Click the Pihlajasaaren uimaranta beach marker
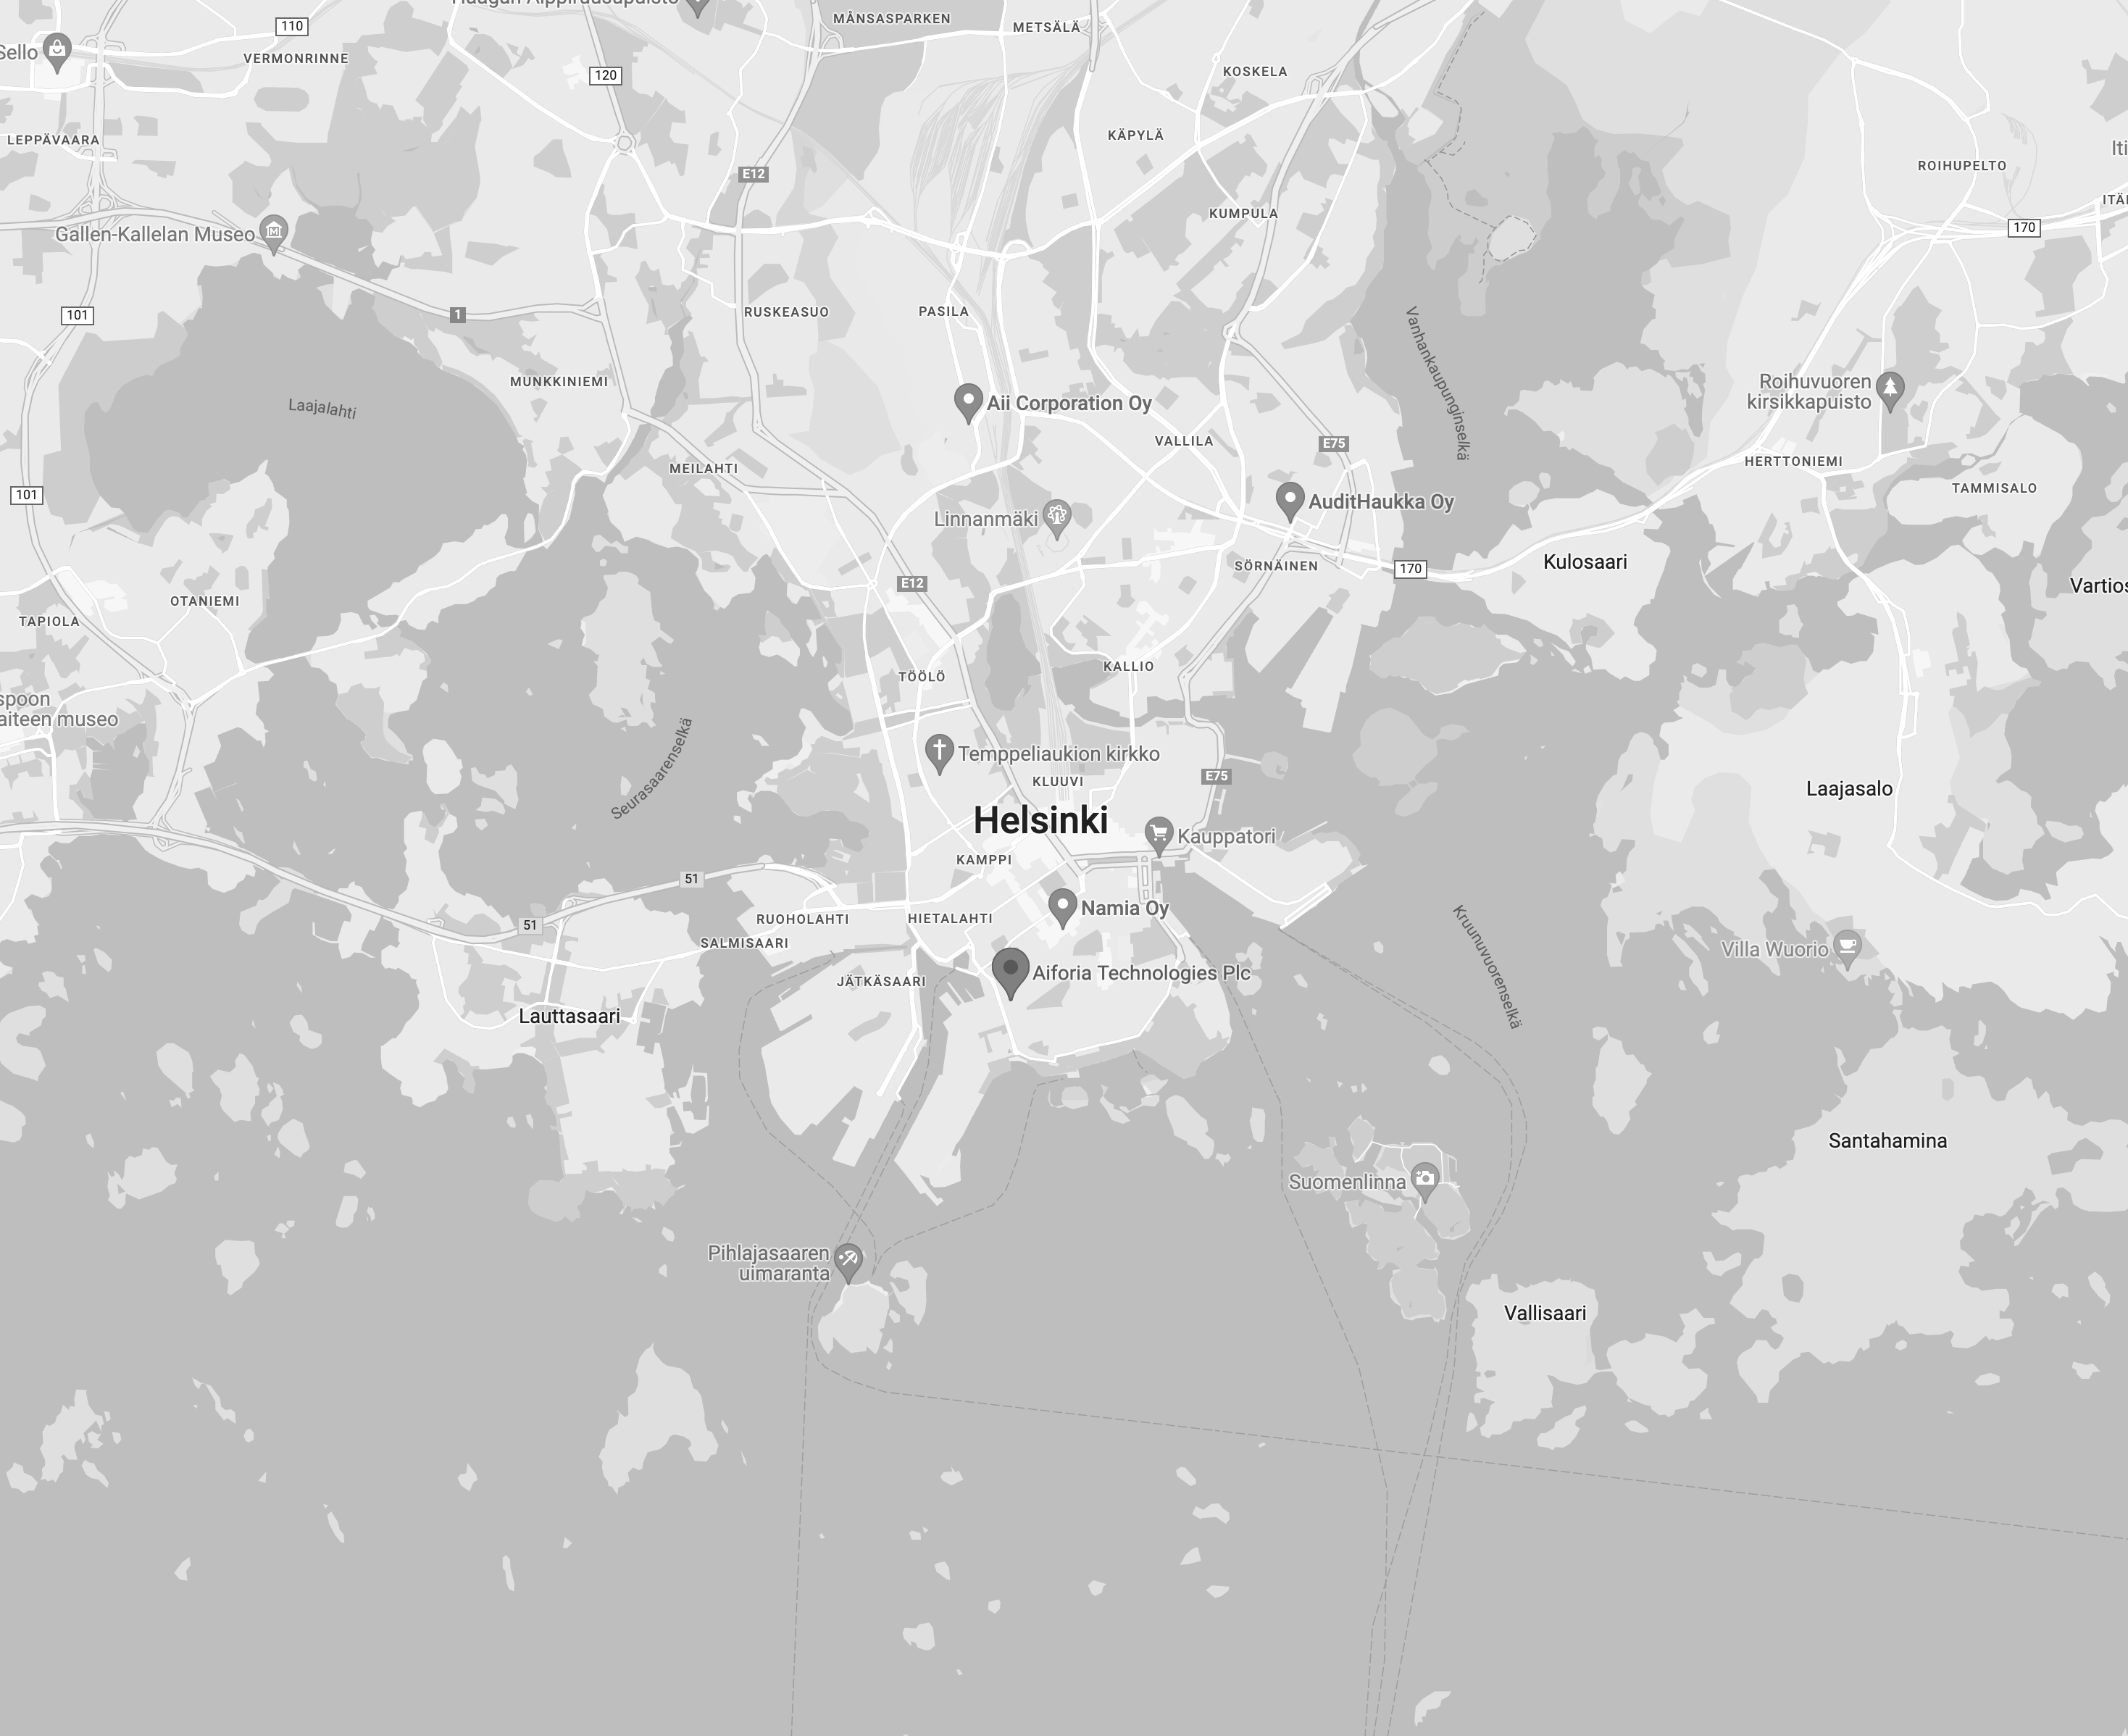The height and width of the screenshot is (1736, 2128). coord(848,1262)
